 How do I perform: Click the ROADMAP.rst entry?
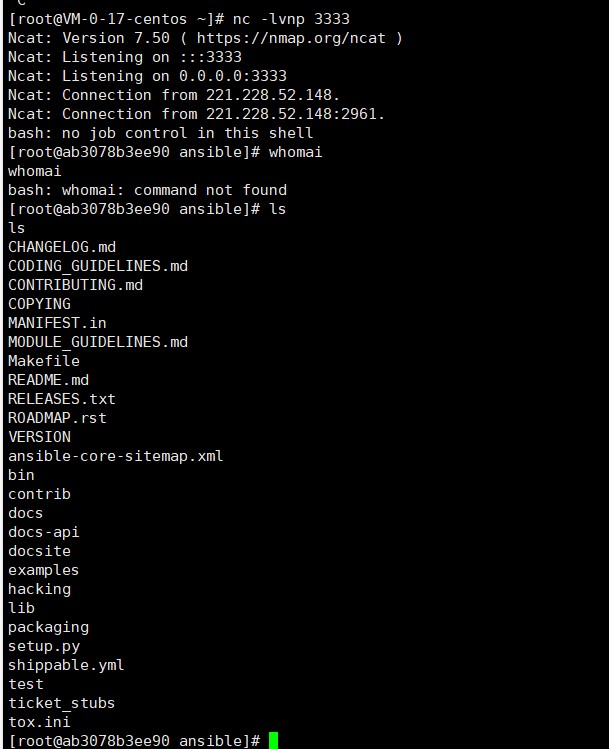(x=57, y=418)
